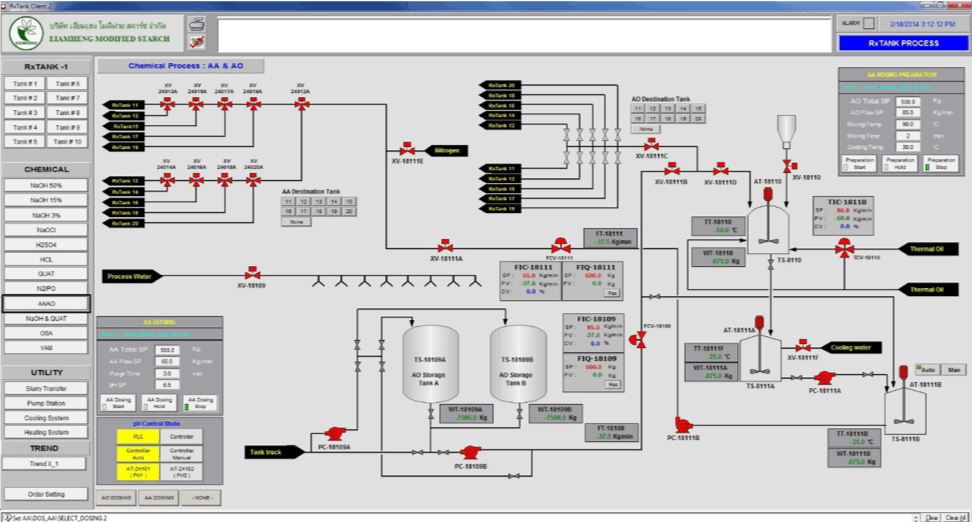
Task: Click the ALARM indicator box
Action: click(x=868, y=23)
